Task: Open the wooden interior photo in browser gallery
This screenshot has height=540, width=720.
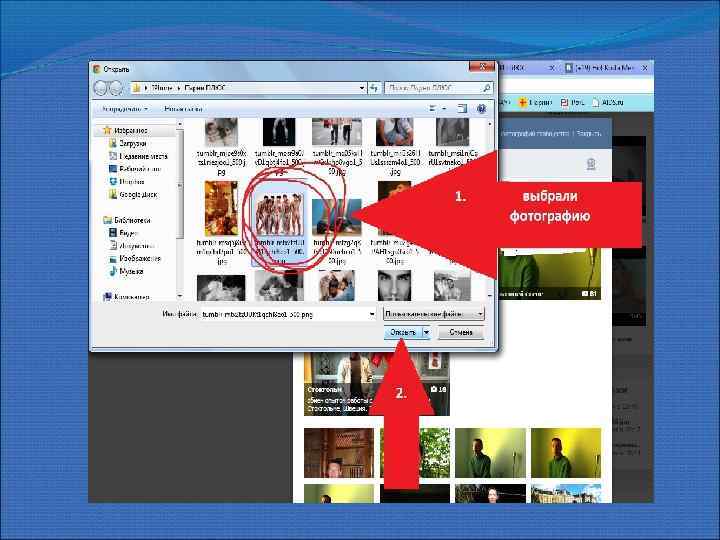Action: 339,453
